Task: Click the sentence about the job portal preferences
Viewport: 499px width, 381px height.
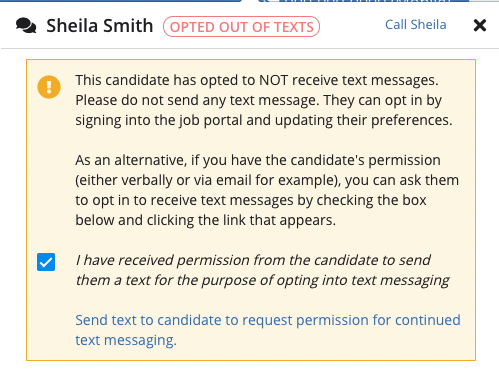Action: coord(264,110)
